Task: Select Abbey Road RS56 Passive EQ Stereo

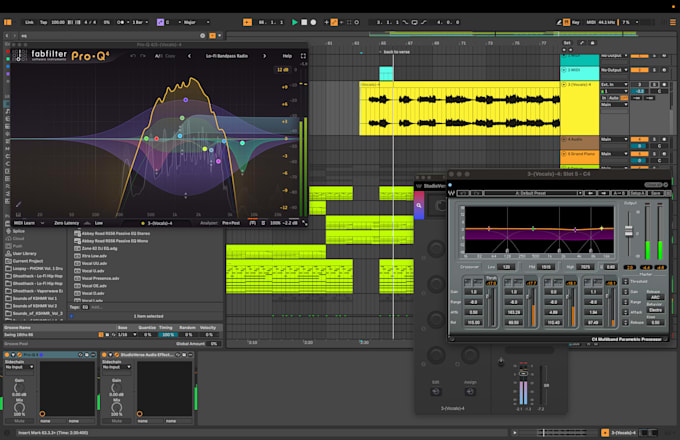Action: 115,233
